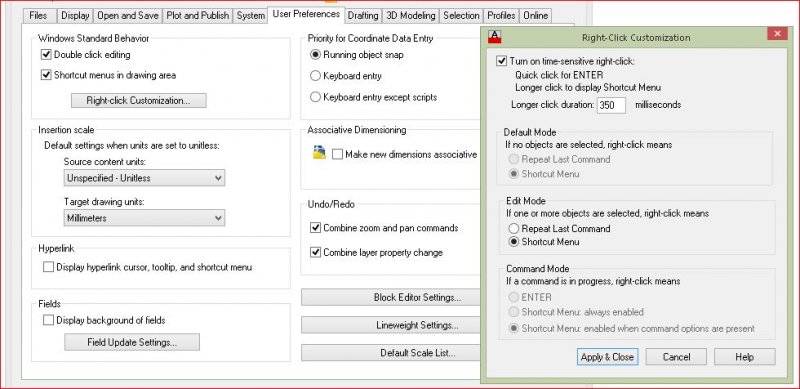
Task: Click AutoCAD icon in Right-Click Customization title bar
Action: [x=495, y=37]
